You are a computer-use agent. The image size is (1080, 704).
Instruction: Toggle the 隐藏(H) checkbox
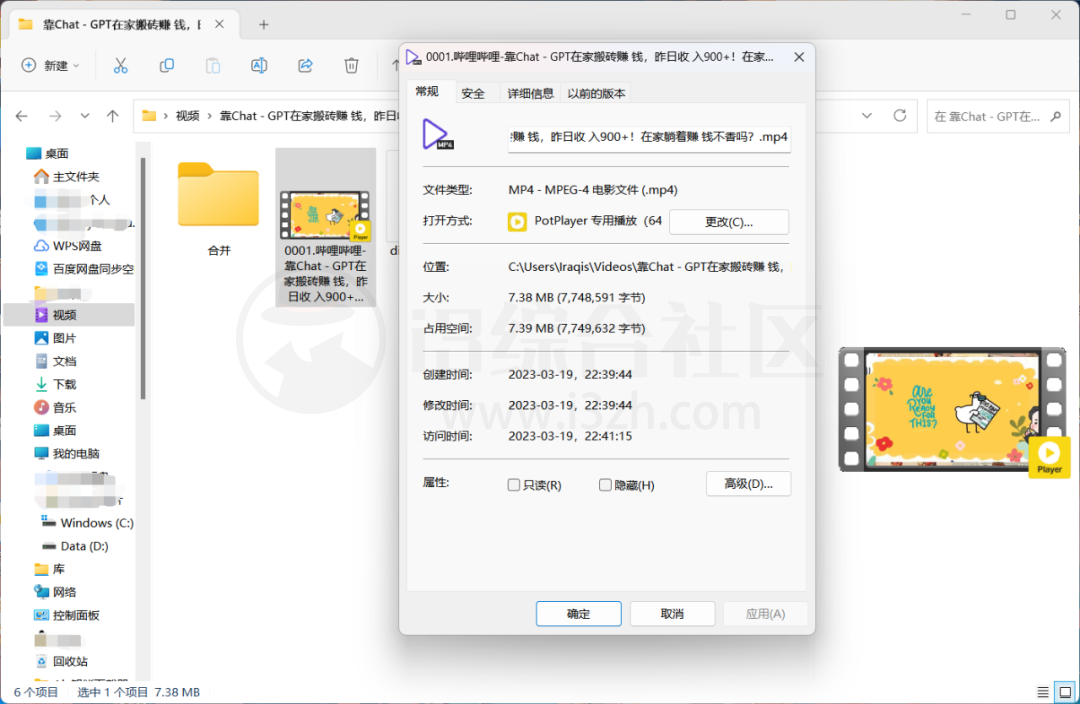[x=605, y=485]
